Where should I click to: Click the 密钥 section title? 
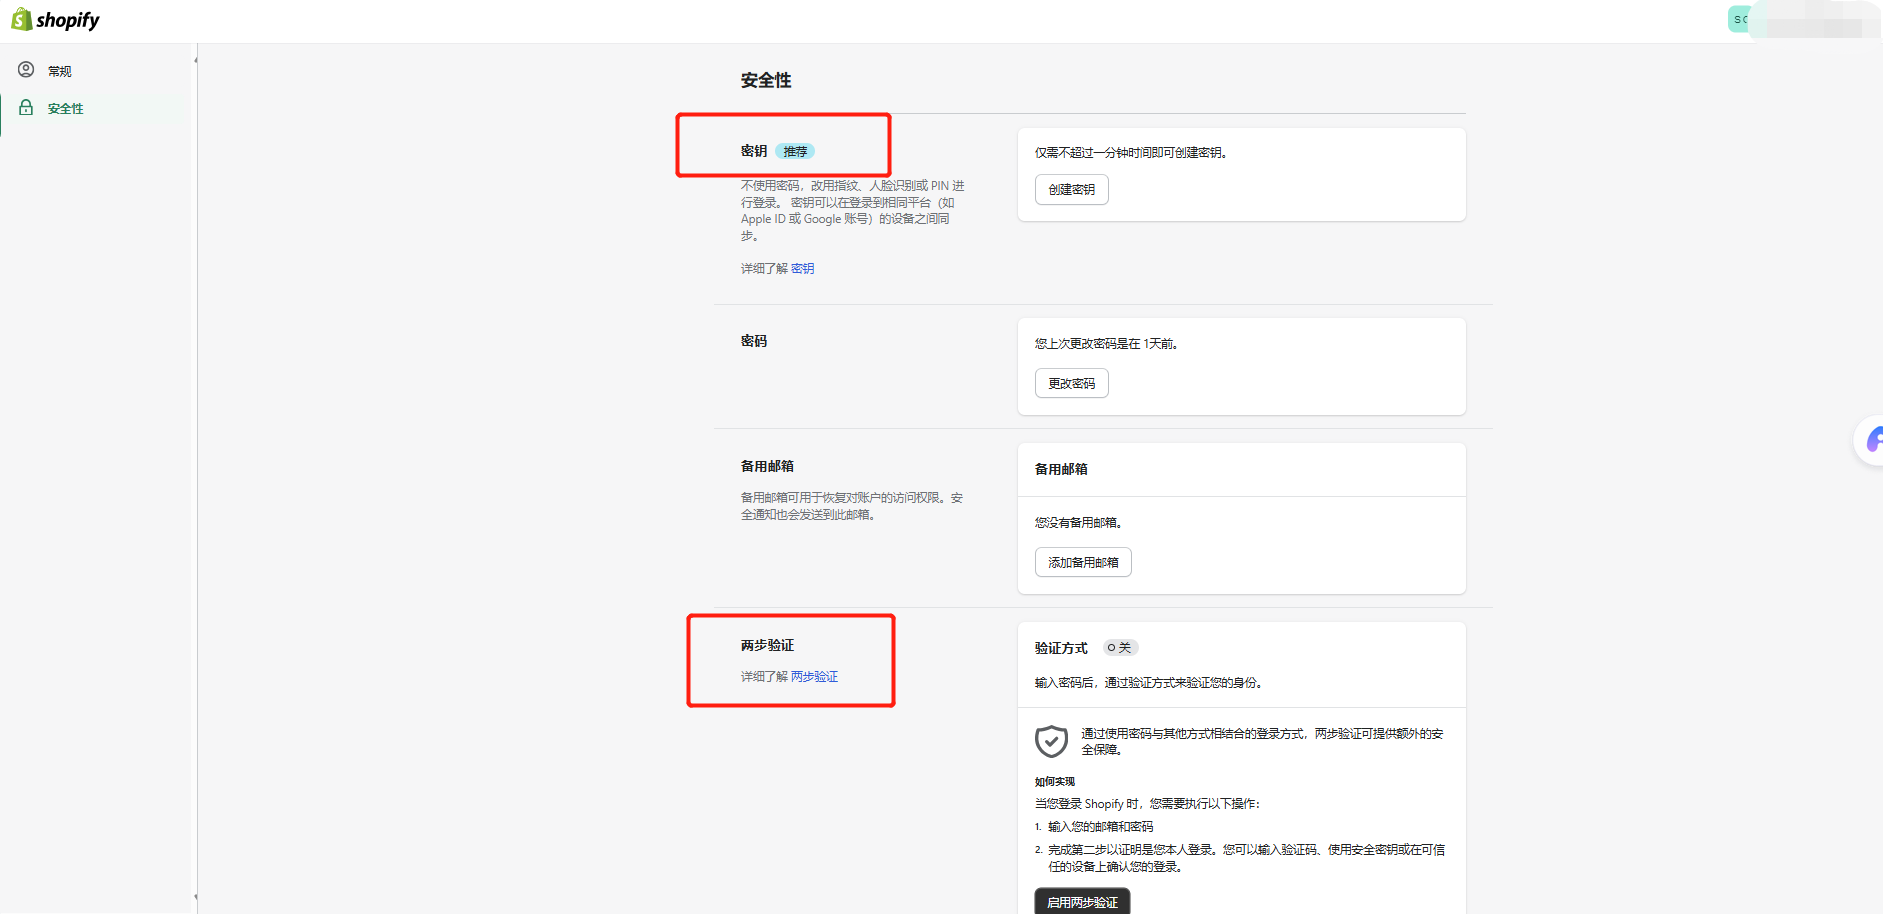tap(752, 150)
